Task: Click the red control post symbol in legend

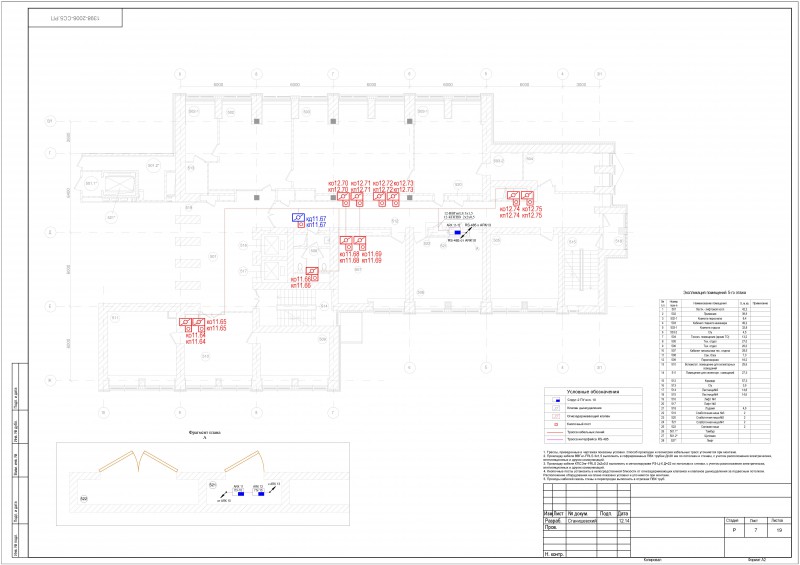Action: [557, 424]
